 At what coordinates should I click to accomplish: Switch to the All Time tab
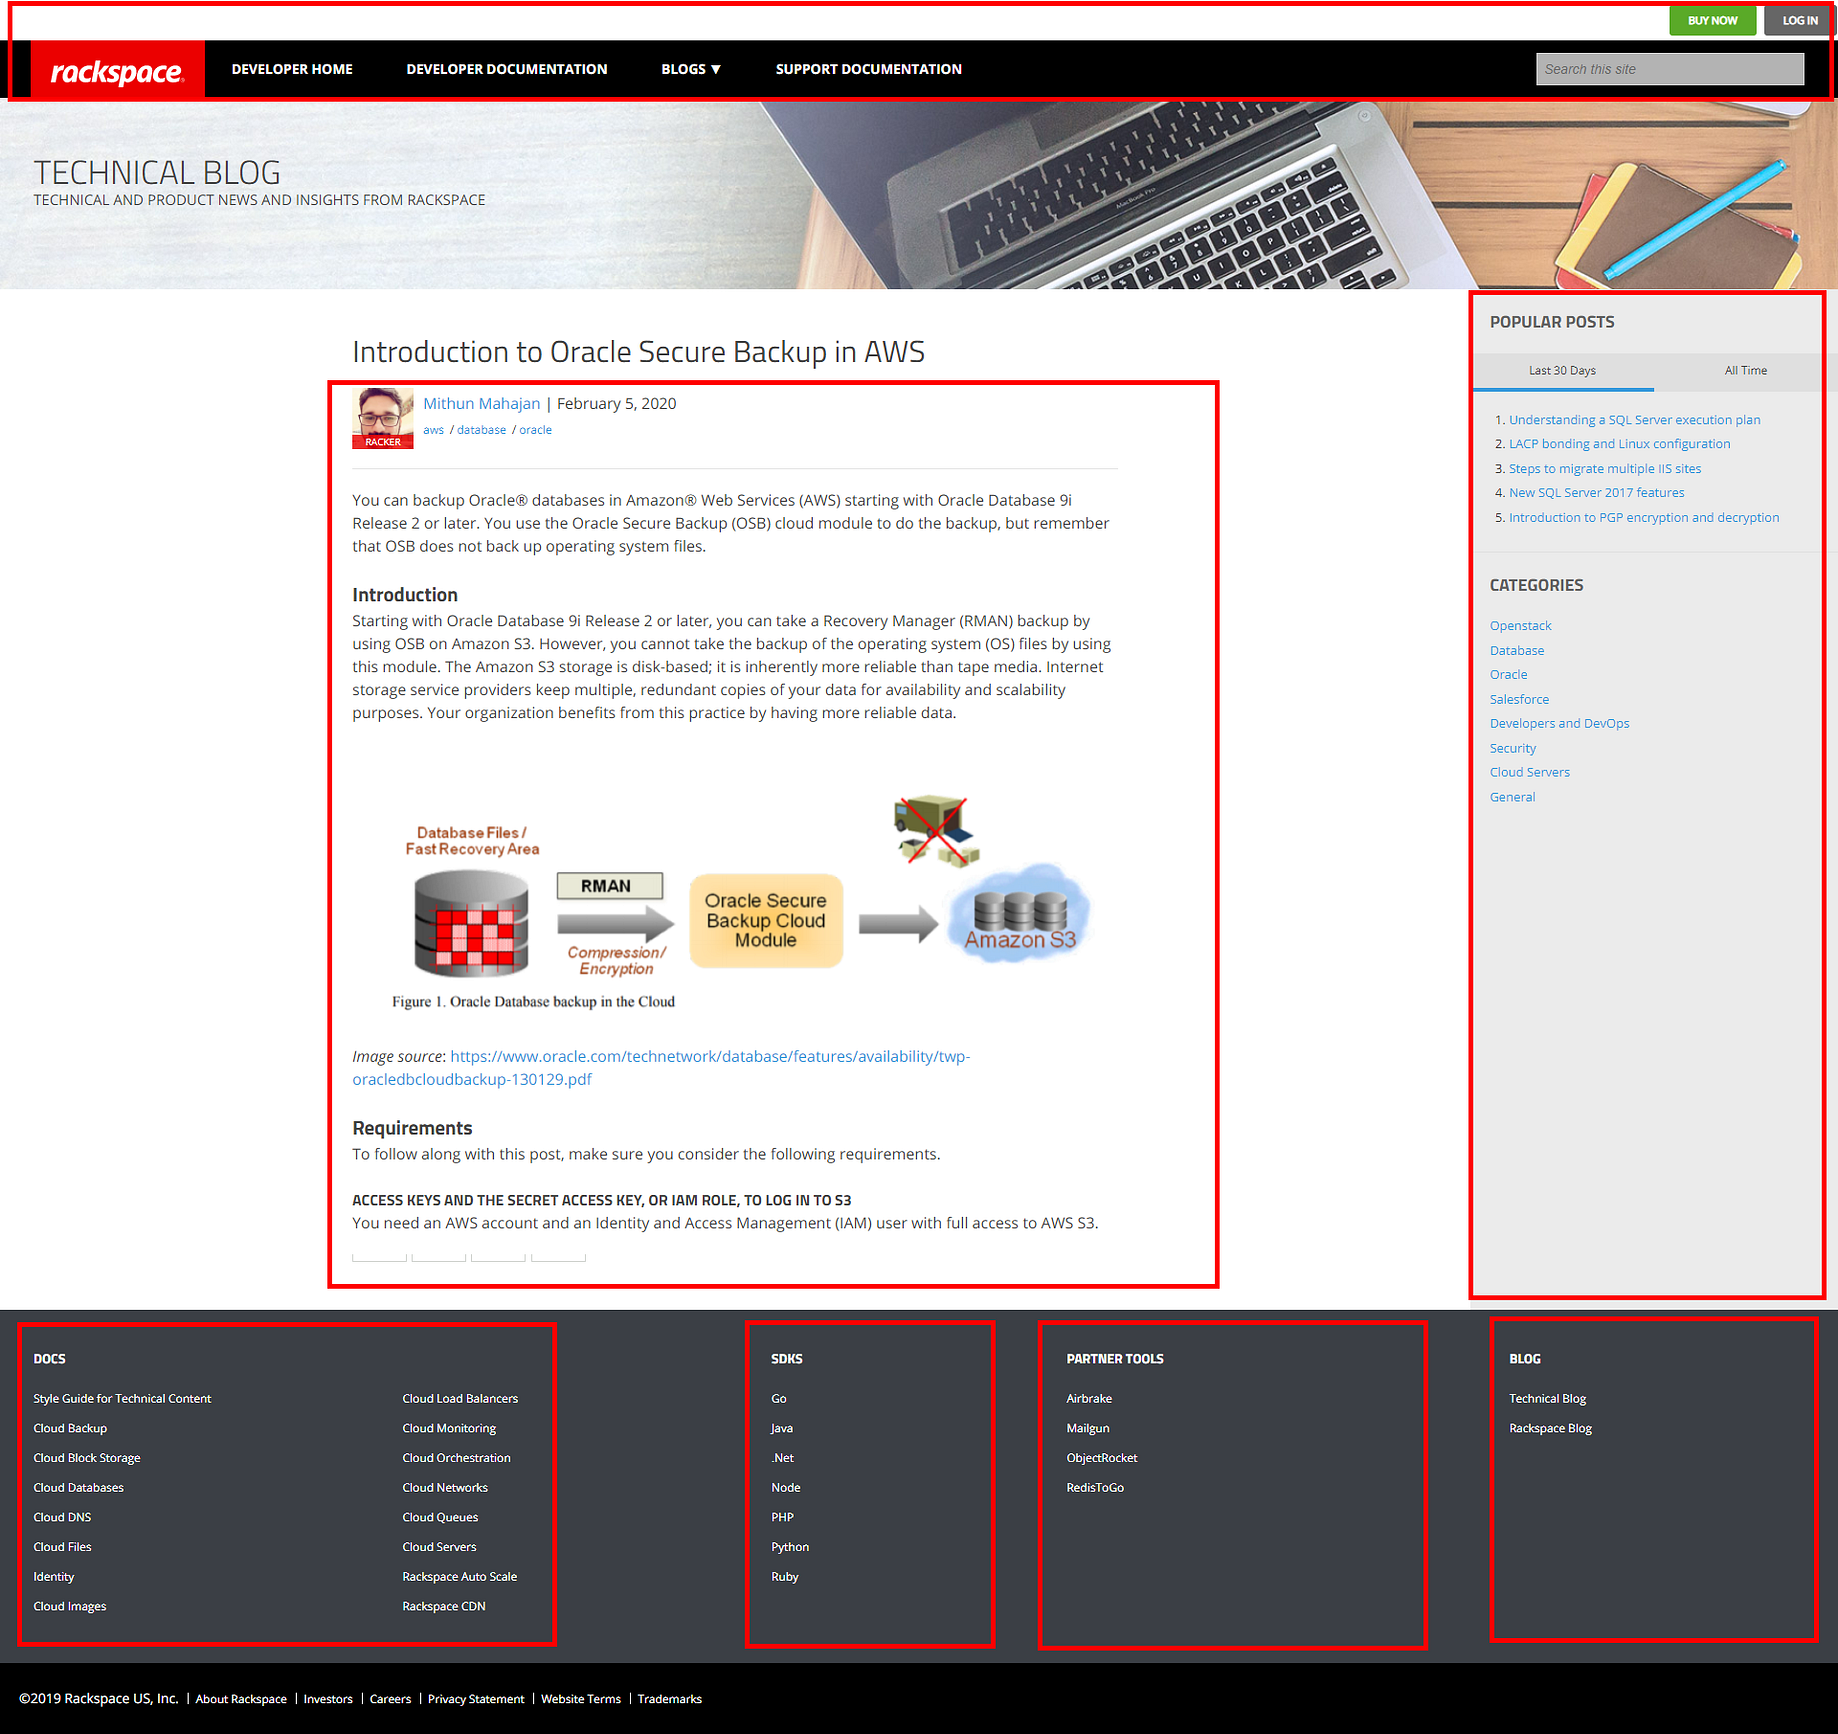(x=1745, y=371)
